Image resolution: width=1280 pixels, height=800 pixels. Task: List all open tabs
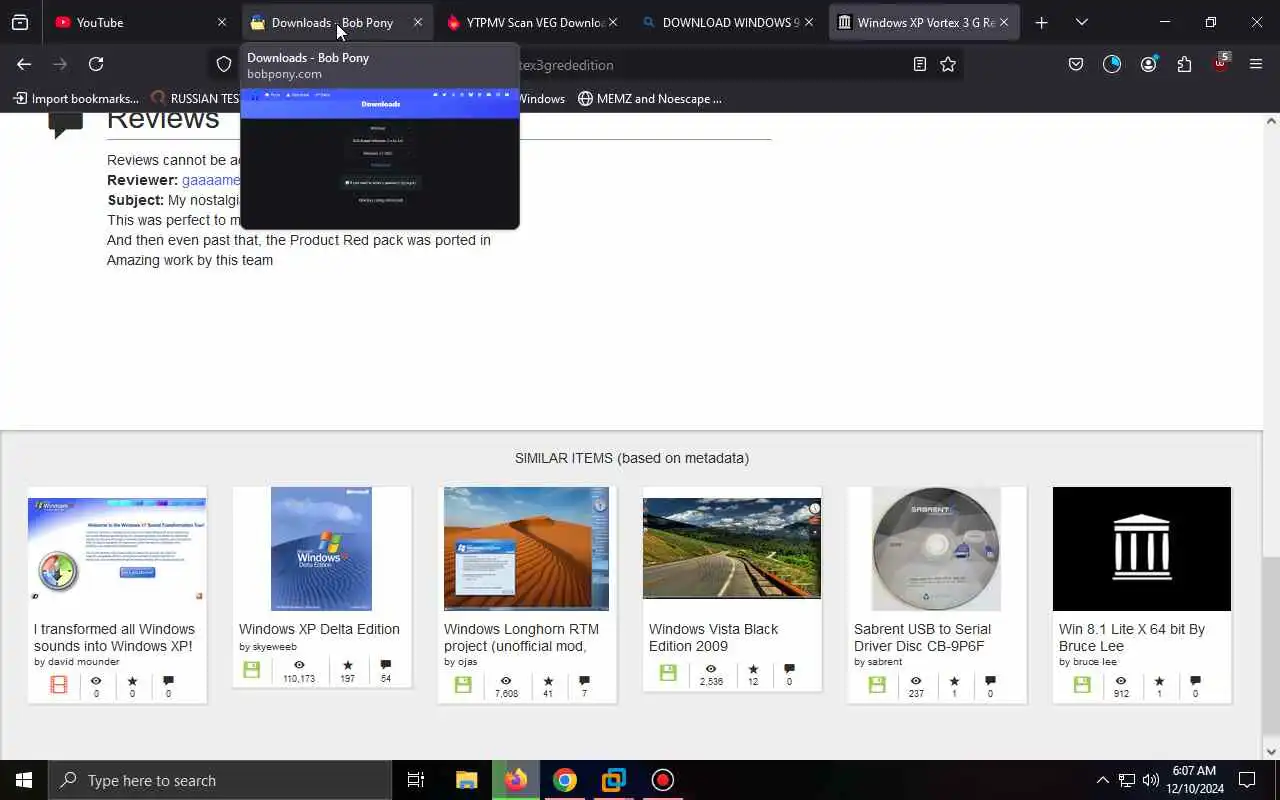pyautogui.click(x=1081, y=22)
